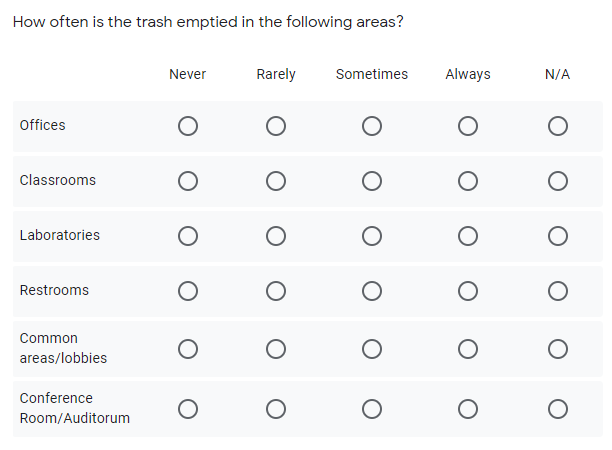Choose Never for Restrooms
Image resolution: width=612 pixels, height=450 pixels.
click(x=188, y=291)
